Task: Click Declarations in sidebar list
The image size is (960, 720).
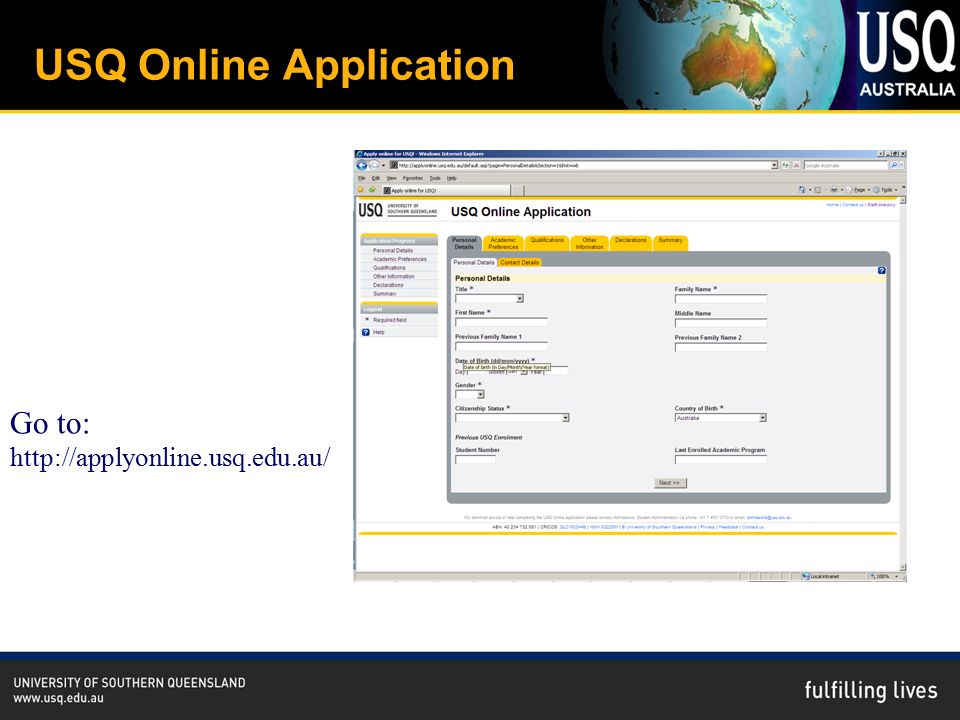Action: point(388,285)
